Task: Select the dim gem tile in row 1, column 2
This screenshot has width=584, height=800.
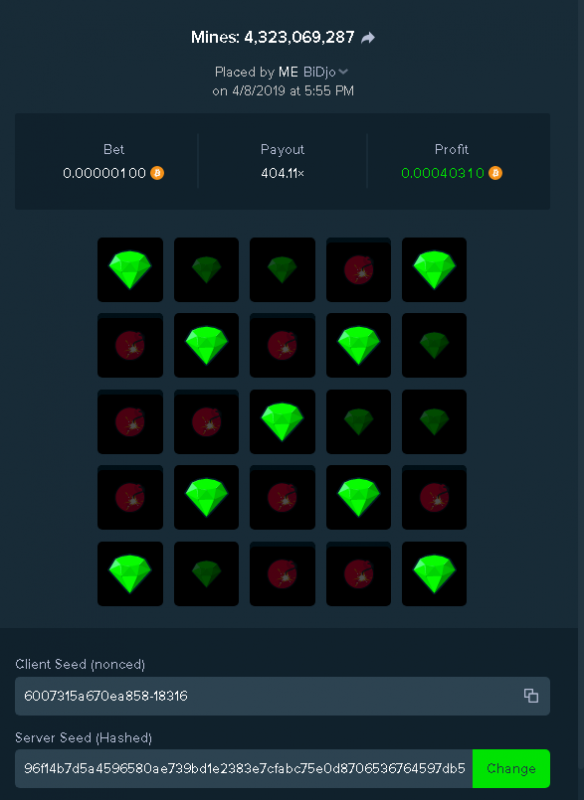Action: coord(206,269)
